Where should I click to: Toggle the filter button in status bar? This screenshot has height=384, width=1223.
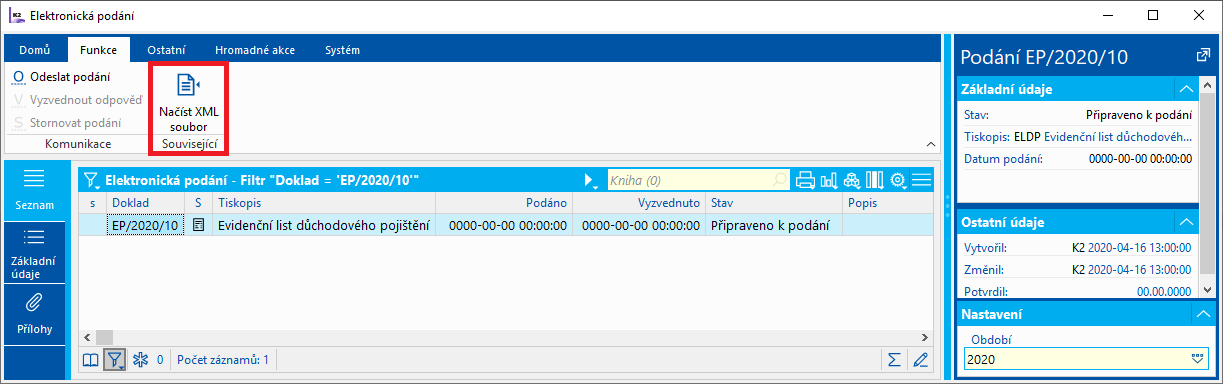tap(116, 359)
